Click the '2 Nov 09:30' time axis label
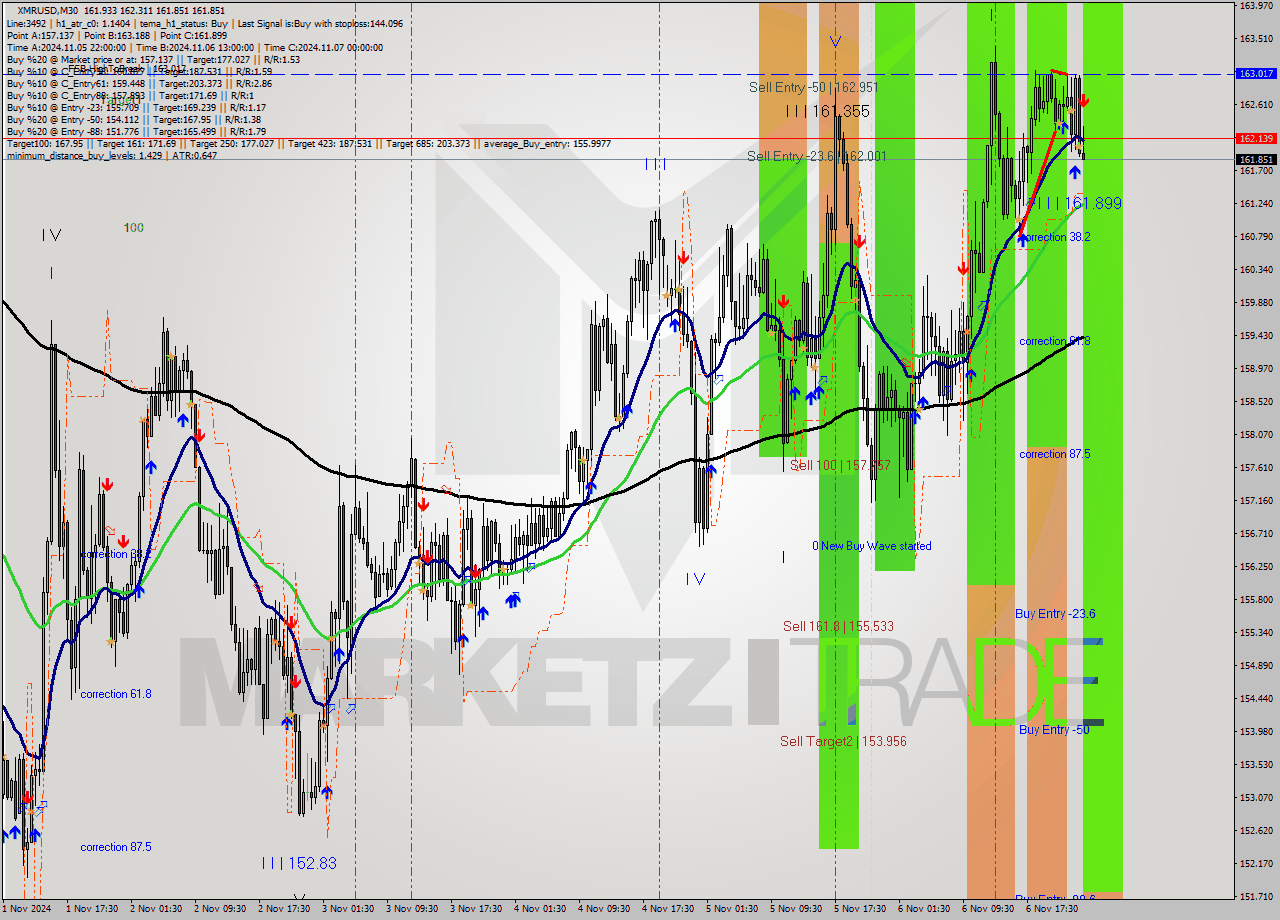The image size is (1280, 920). click(219, 909)
